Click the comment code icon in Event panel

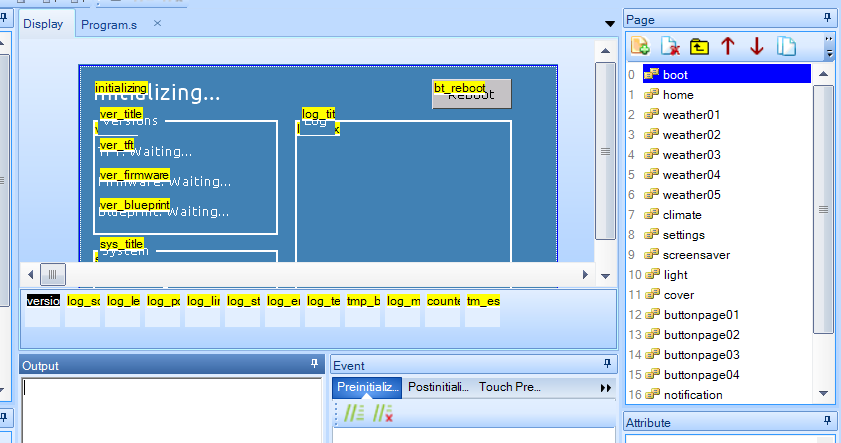[354, 412]
